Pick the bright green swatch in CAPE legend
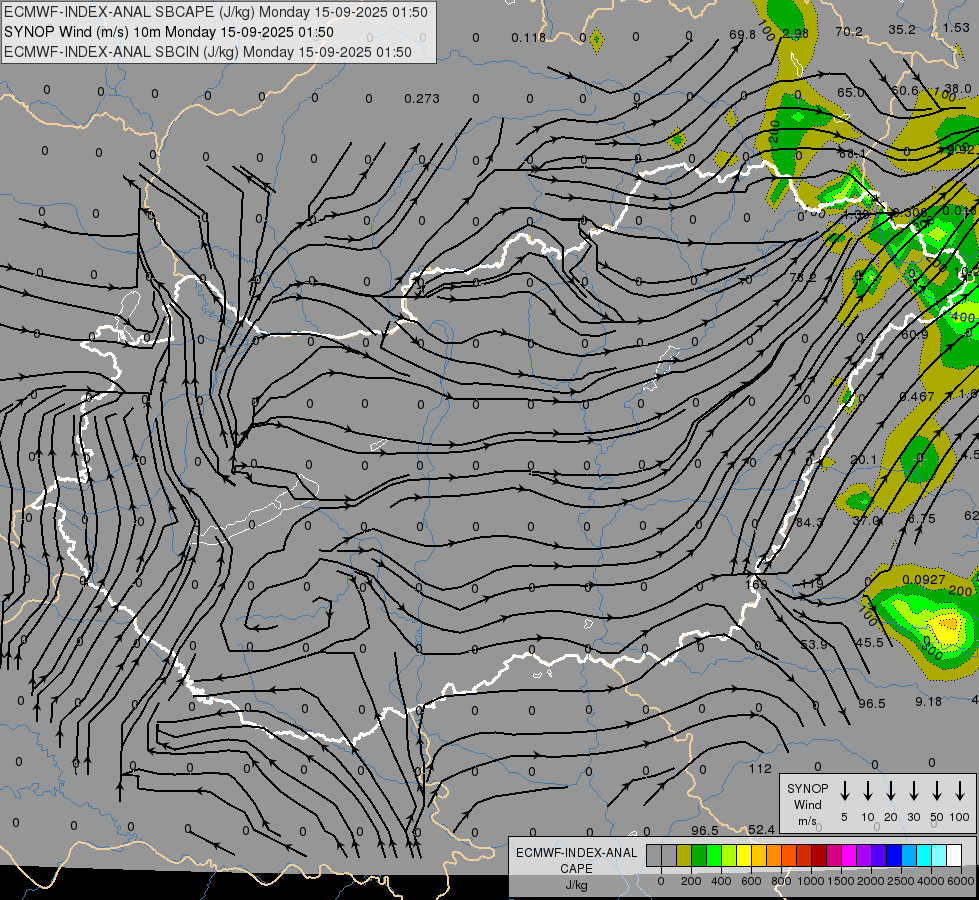 714,856
